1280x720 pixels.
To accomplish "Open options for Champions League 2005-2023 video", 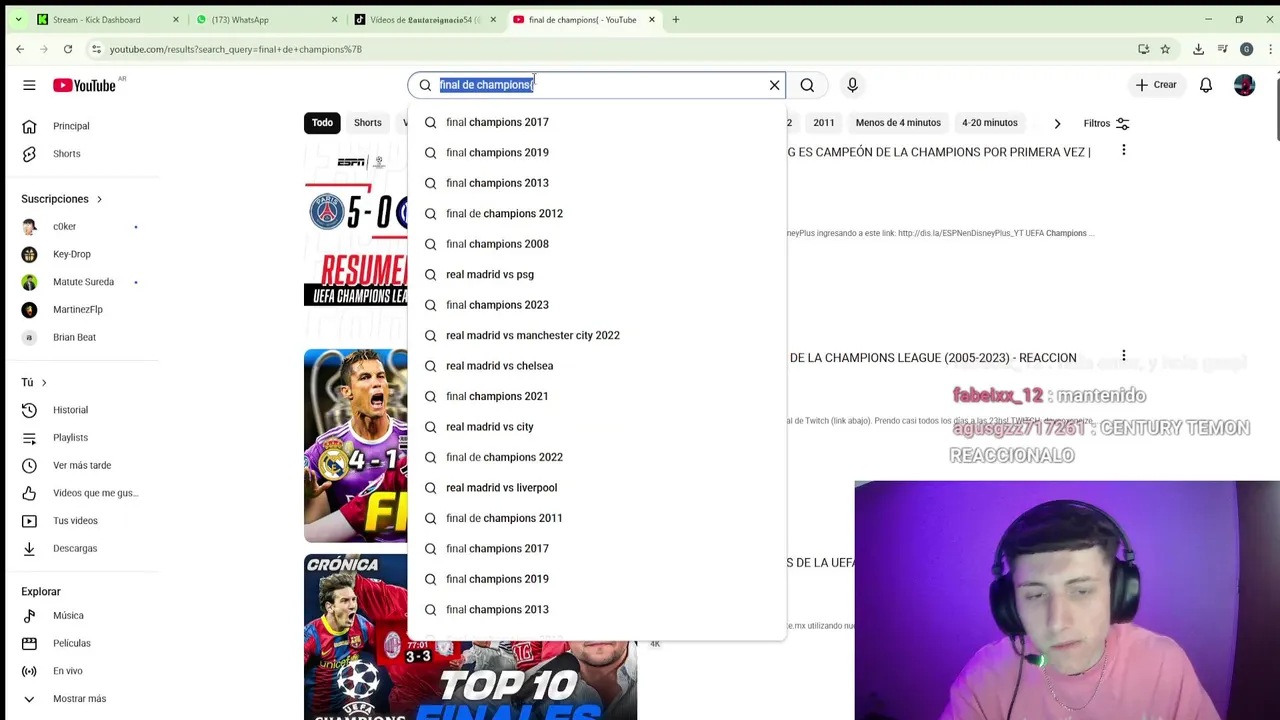I will pos(1123,356).
